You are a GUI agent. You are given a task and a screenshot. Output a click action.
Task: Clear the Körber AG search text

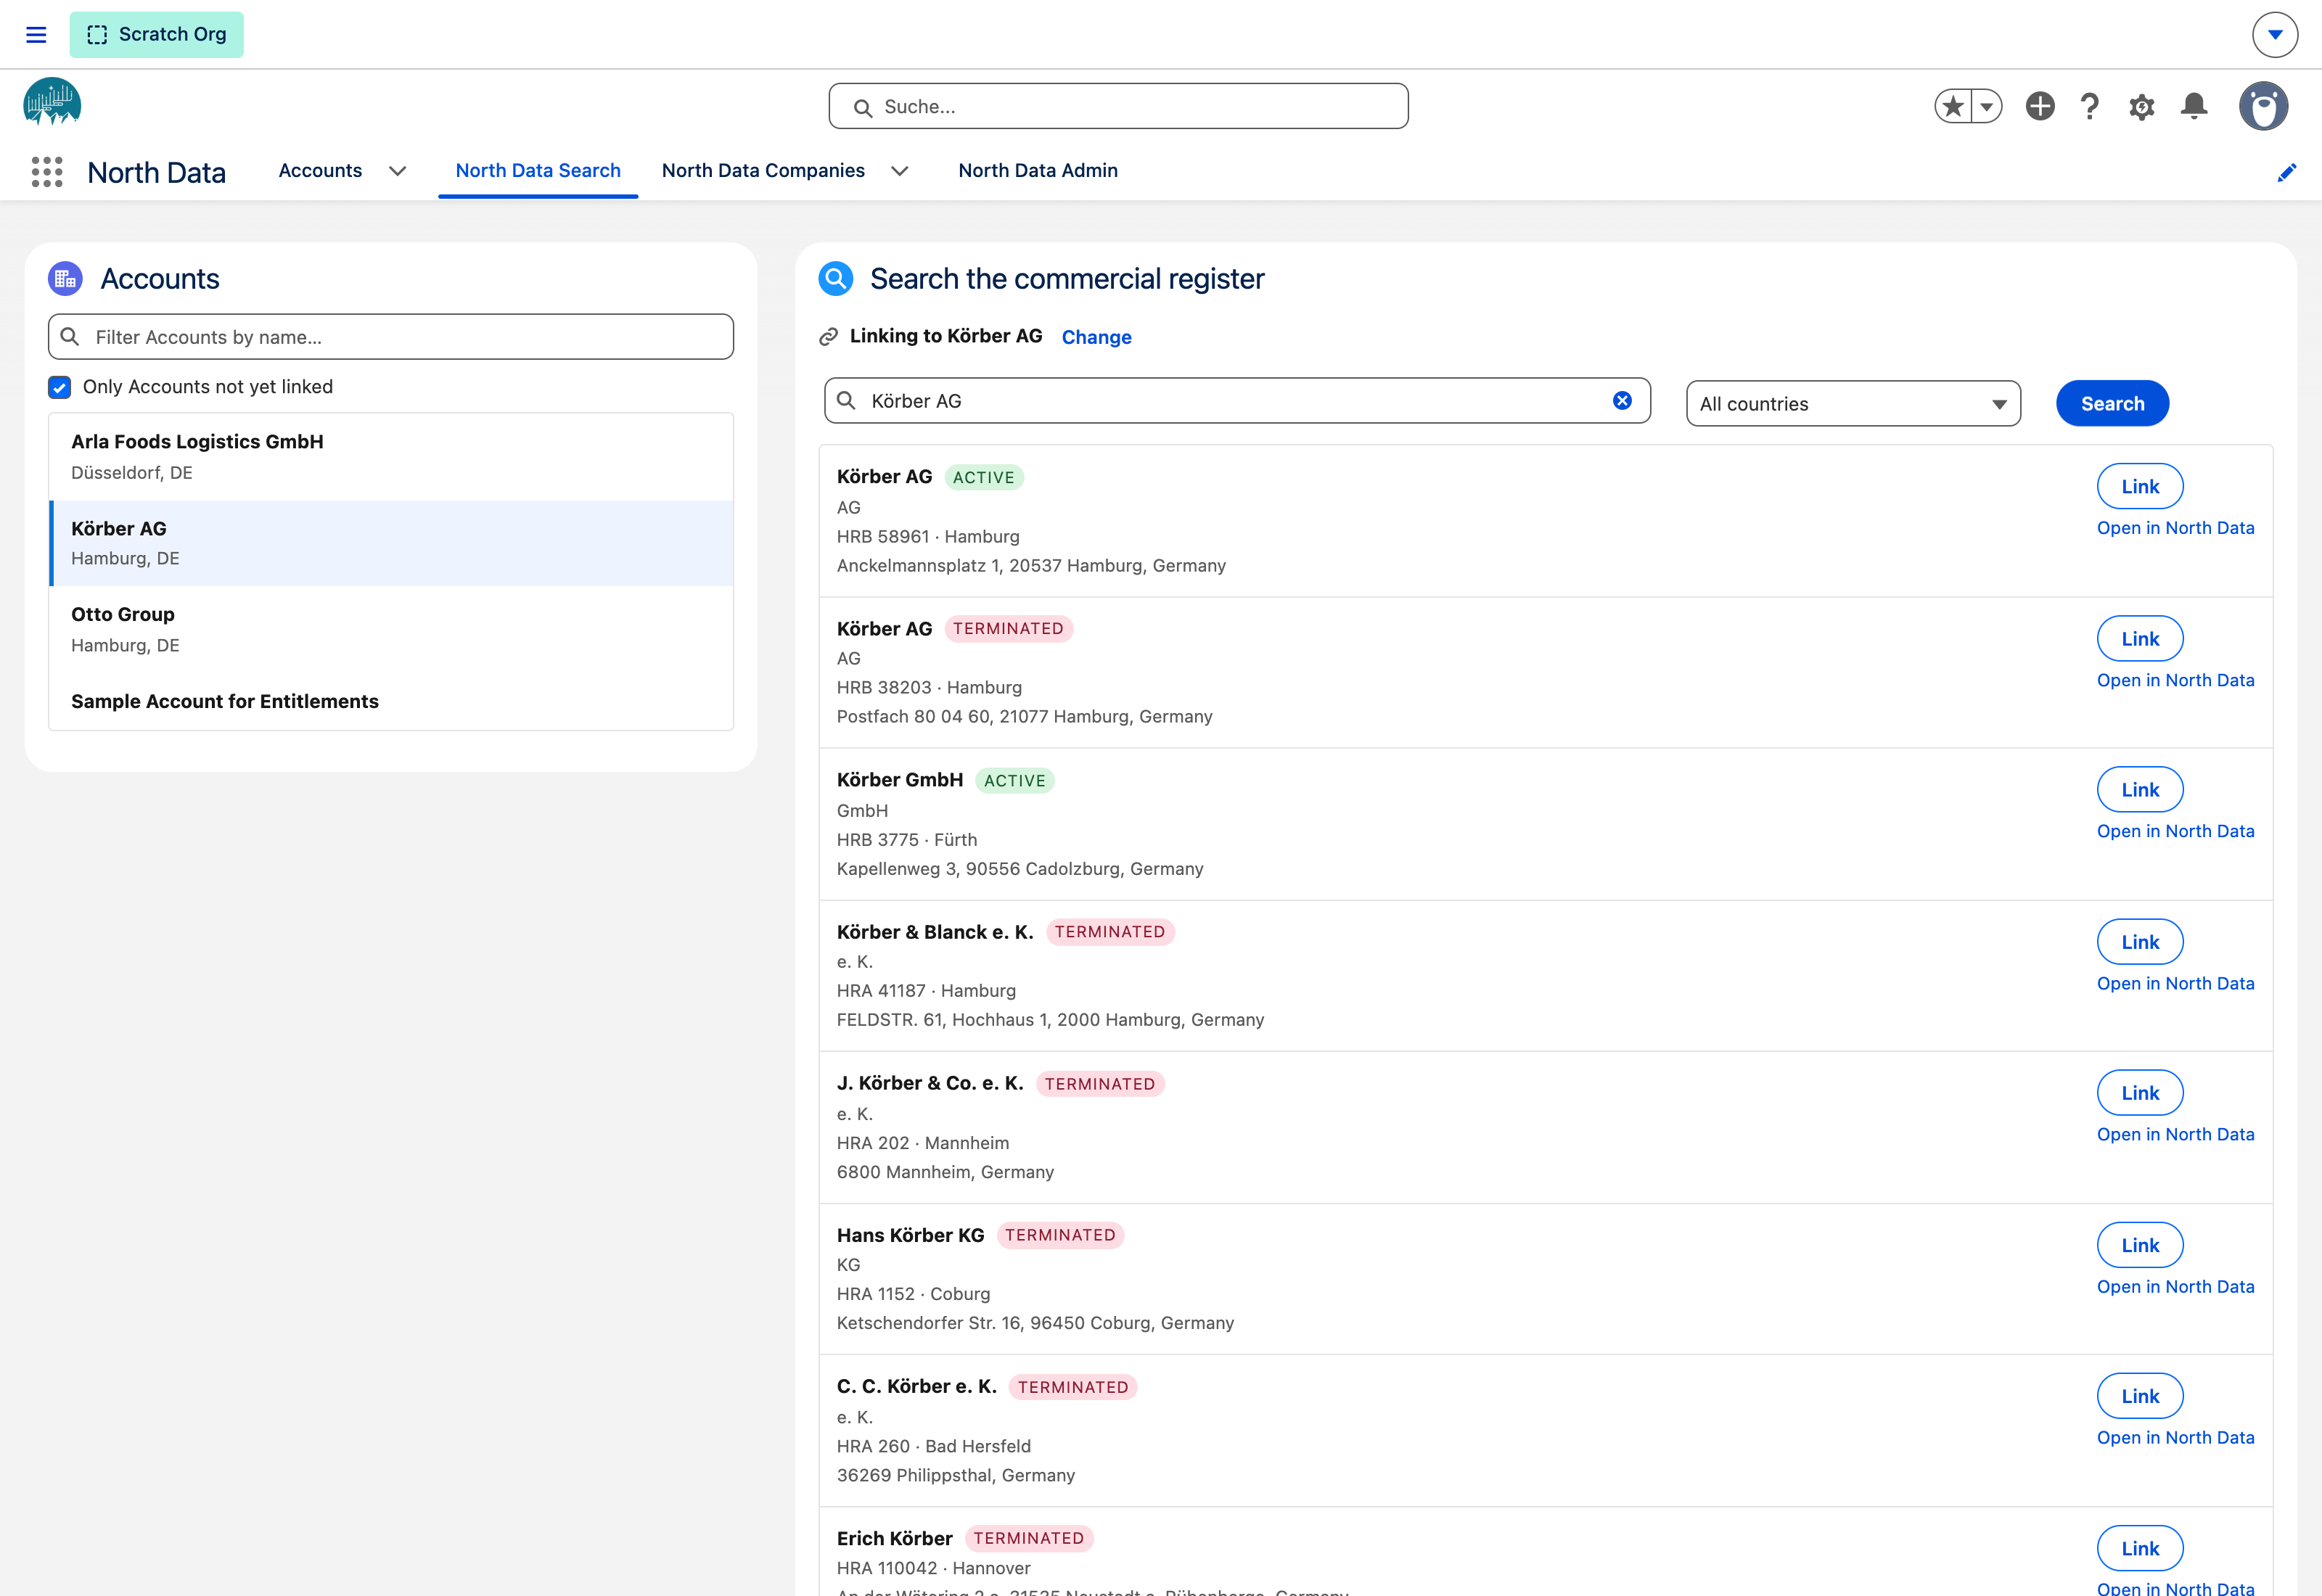pyautogui.click(x=1622, y=401)
